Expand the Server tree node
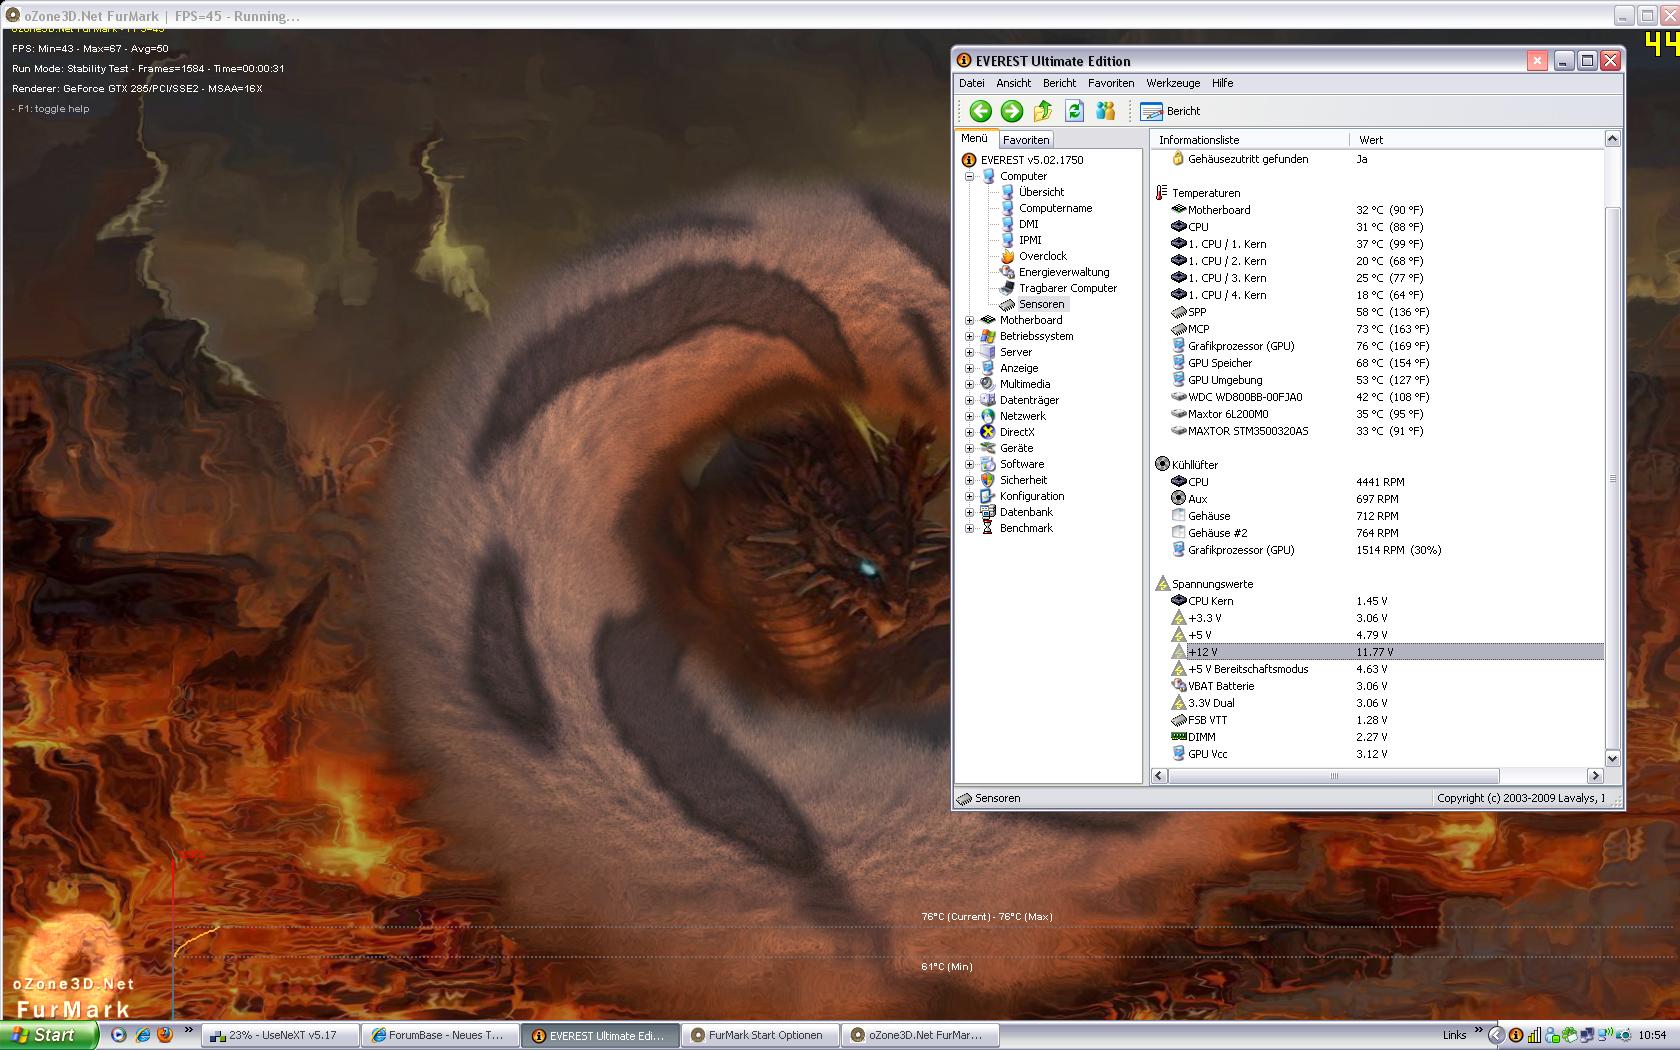Image resolution: width=1680 pixels, height=1050 pixels. [969, 352]
